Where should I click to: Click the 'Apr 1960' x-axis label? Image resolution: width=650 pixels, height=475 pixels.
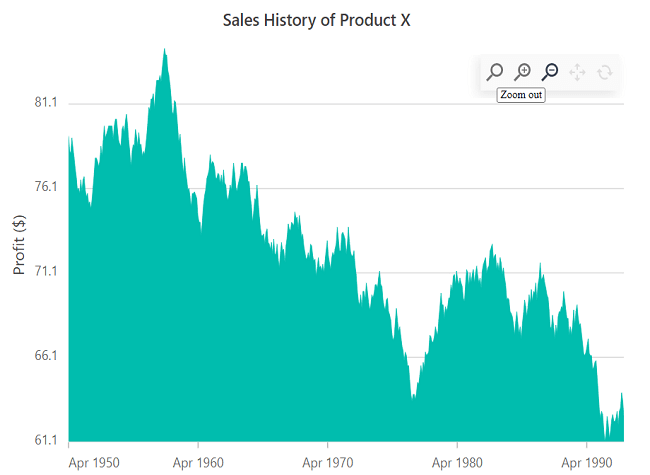tap(198, 462)
